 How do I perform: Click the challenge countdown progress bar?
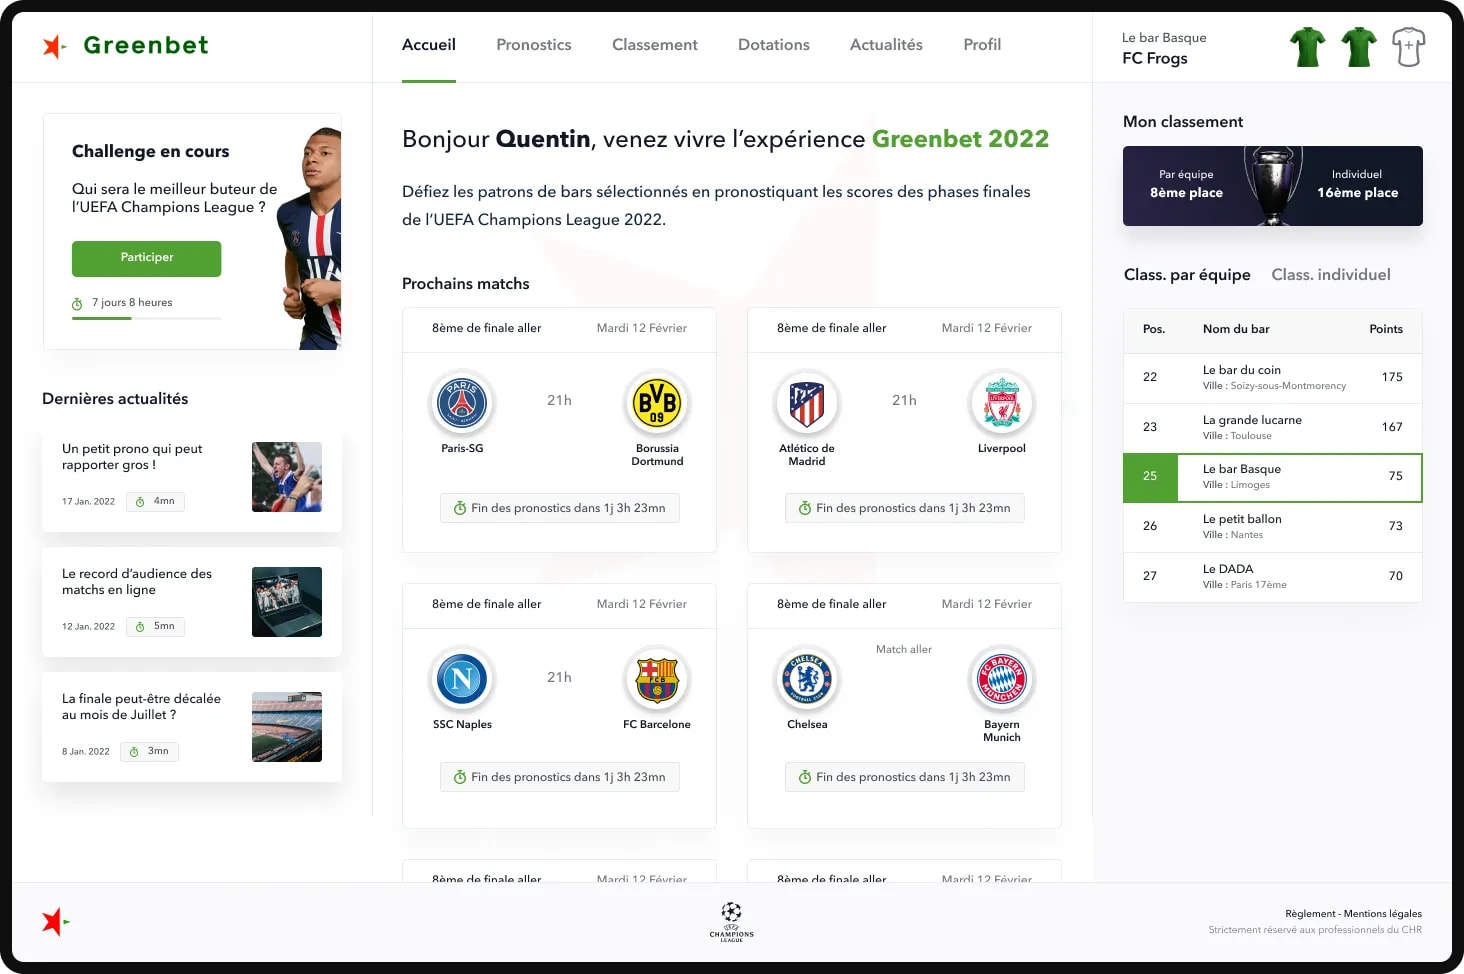tap(146, 318)
